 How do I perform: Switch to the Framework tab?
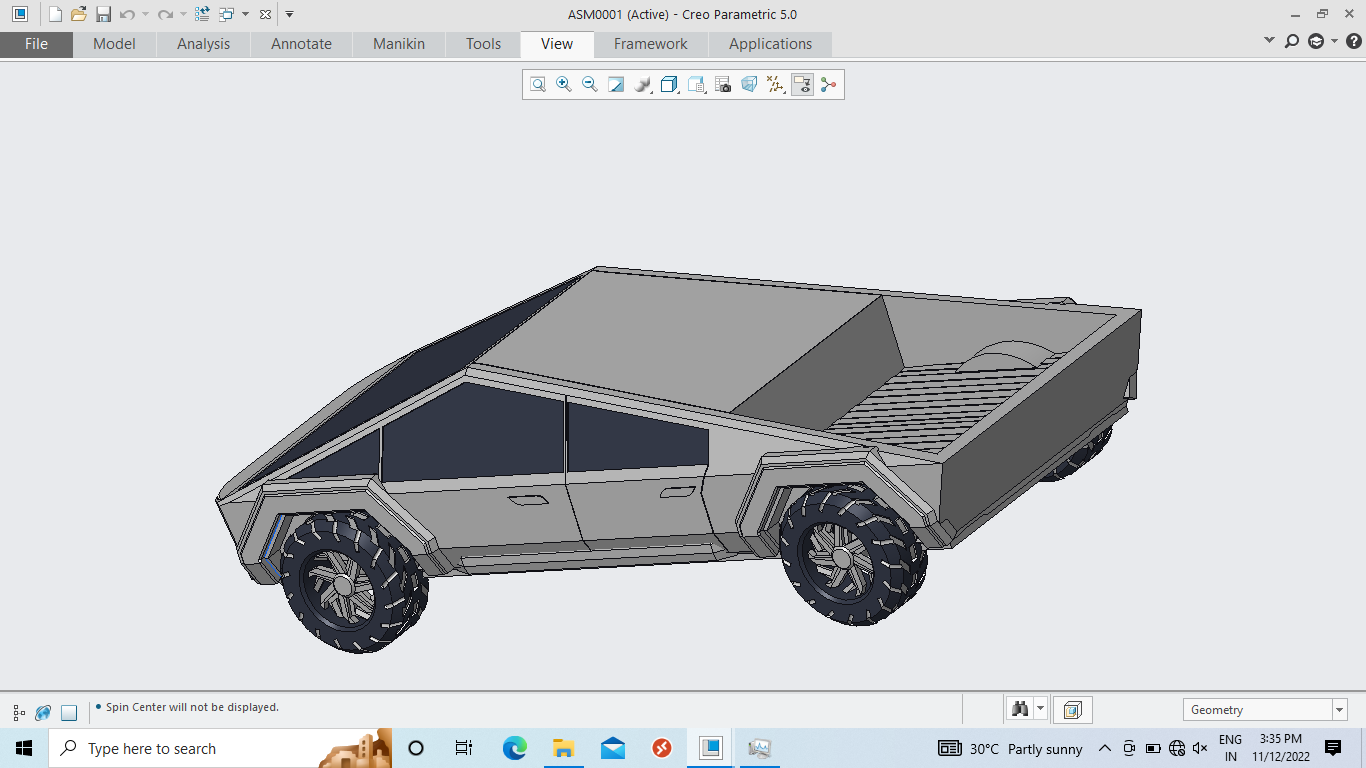[x=650, y=44]
